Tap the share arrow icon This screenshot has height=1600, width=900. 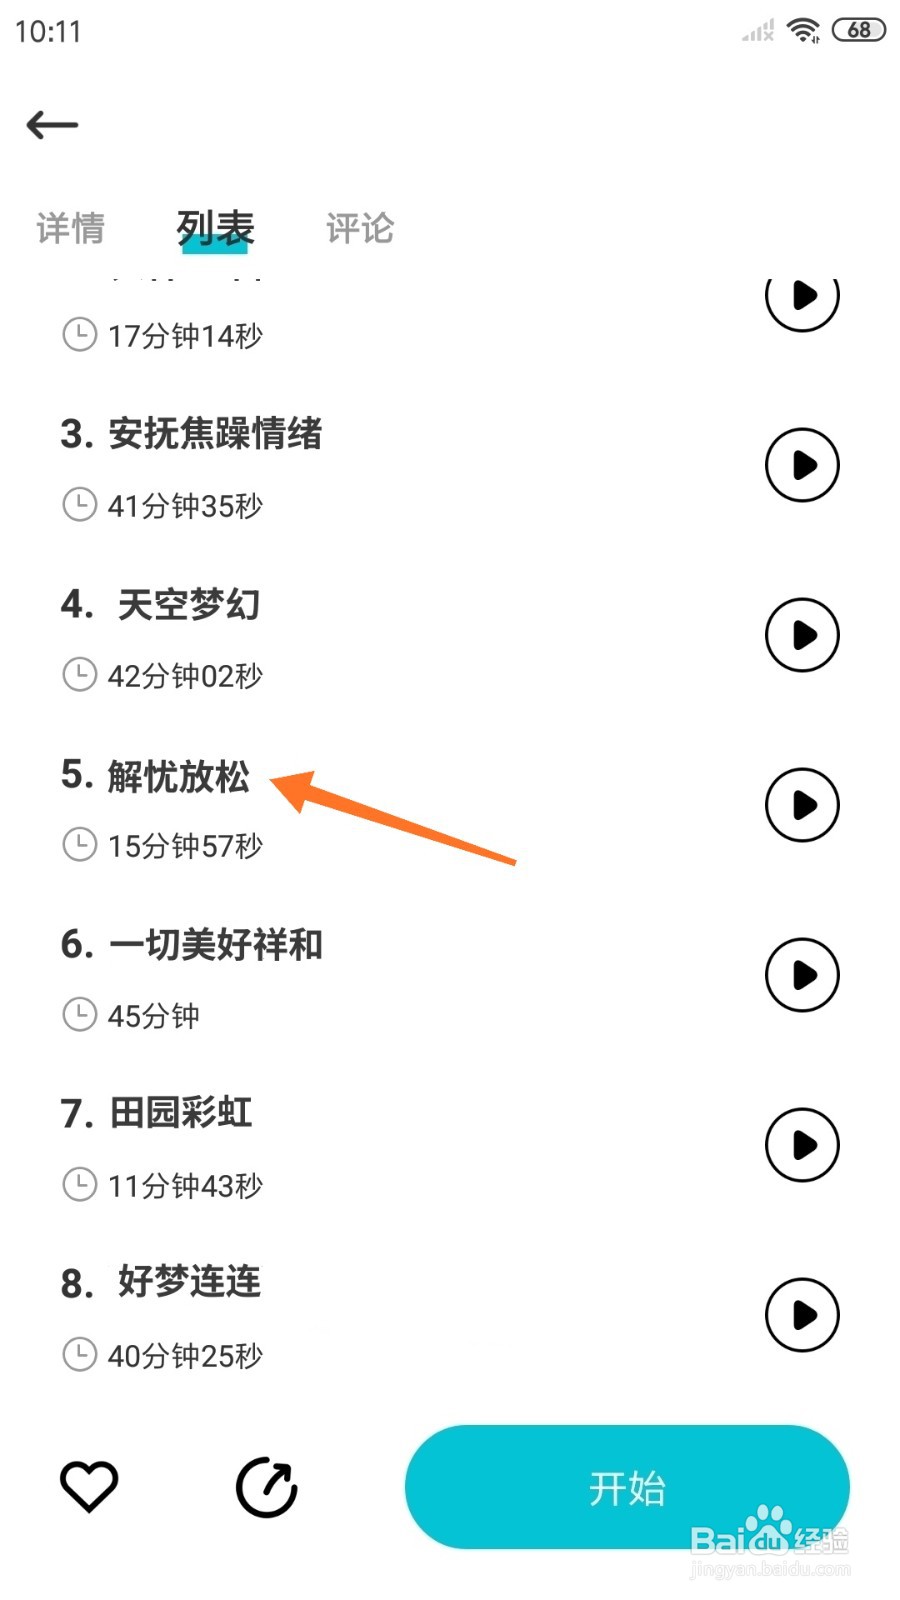[x=267, y=1487]
